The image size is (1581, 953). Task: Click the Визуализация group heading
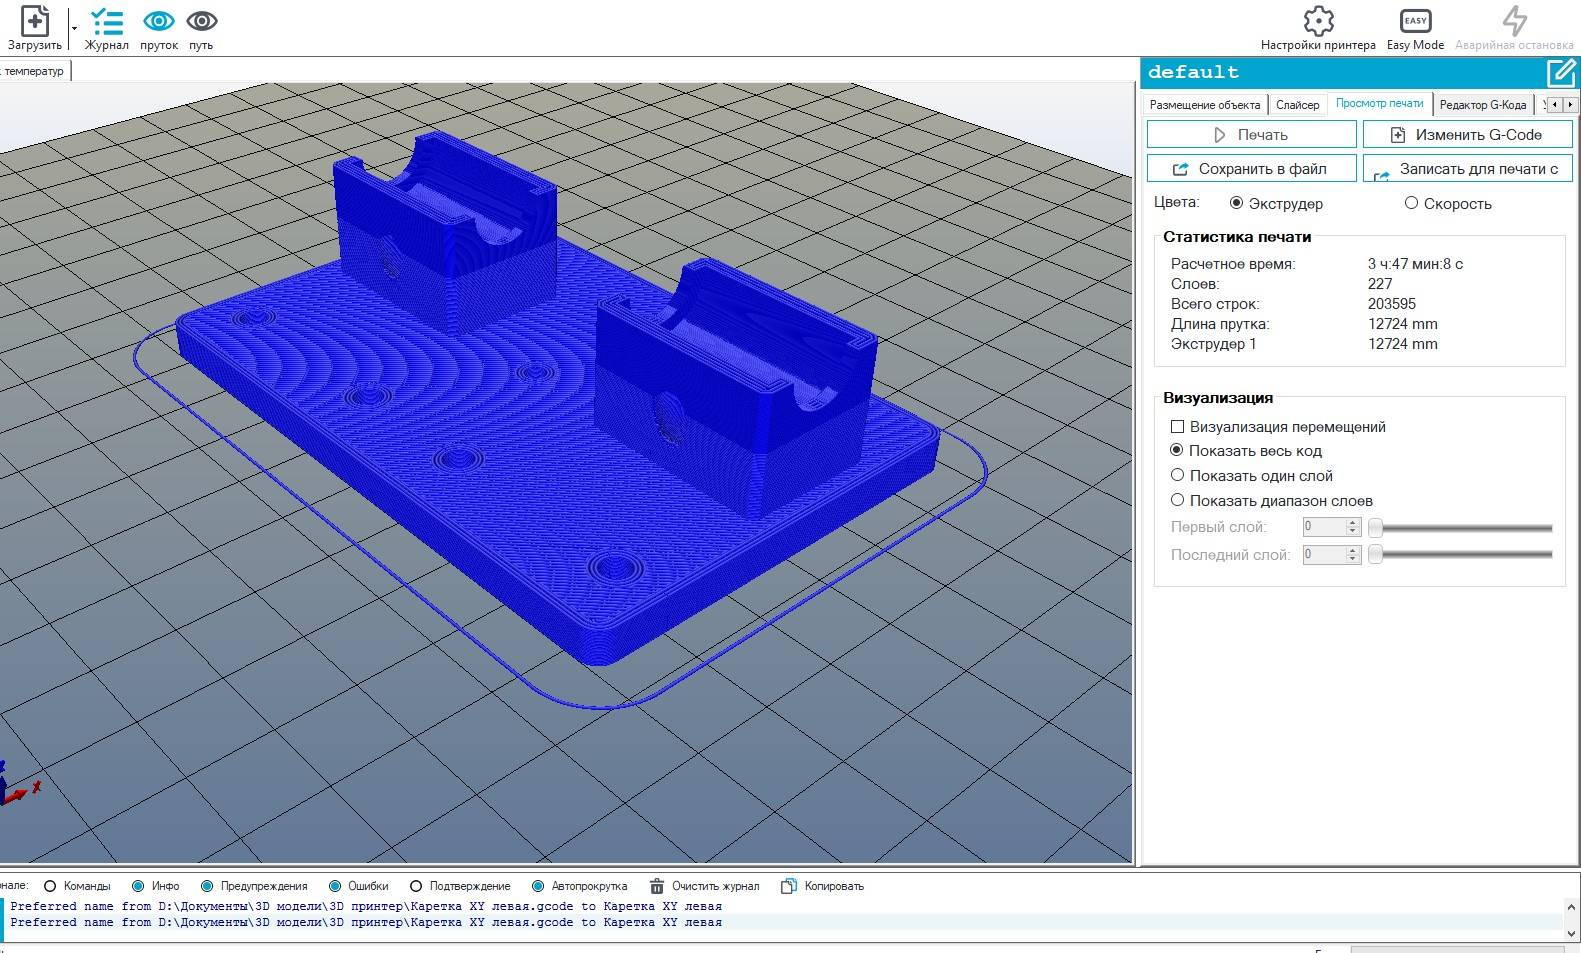(x=1218, y=398)
